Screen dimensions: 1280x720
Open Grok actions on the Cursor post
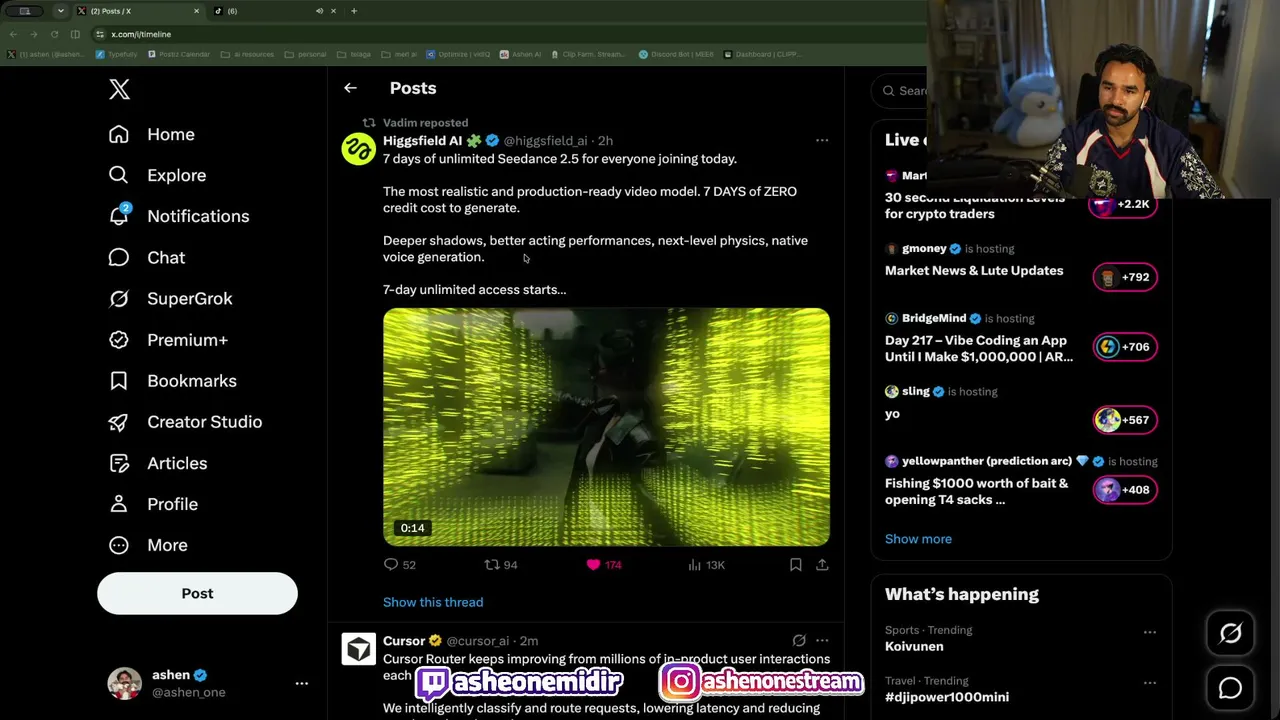pos(799,640)
